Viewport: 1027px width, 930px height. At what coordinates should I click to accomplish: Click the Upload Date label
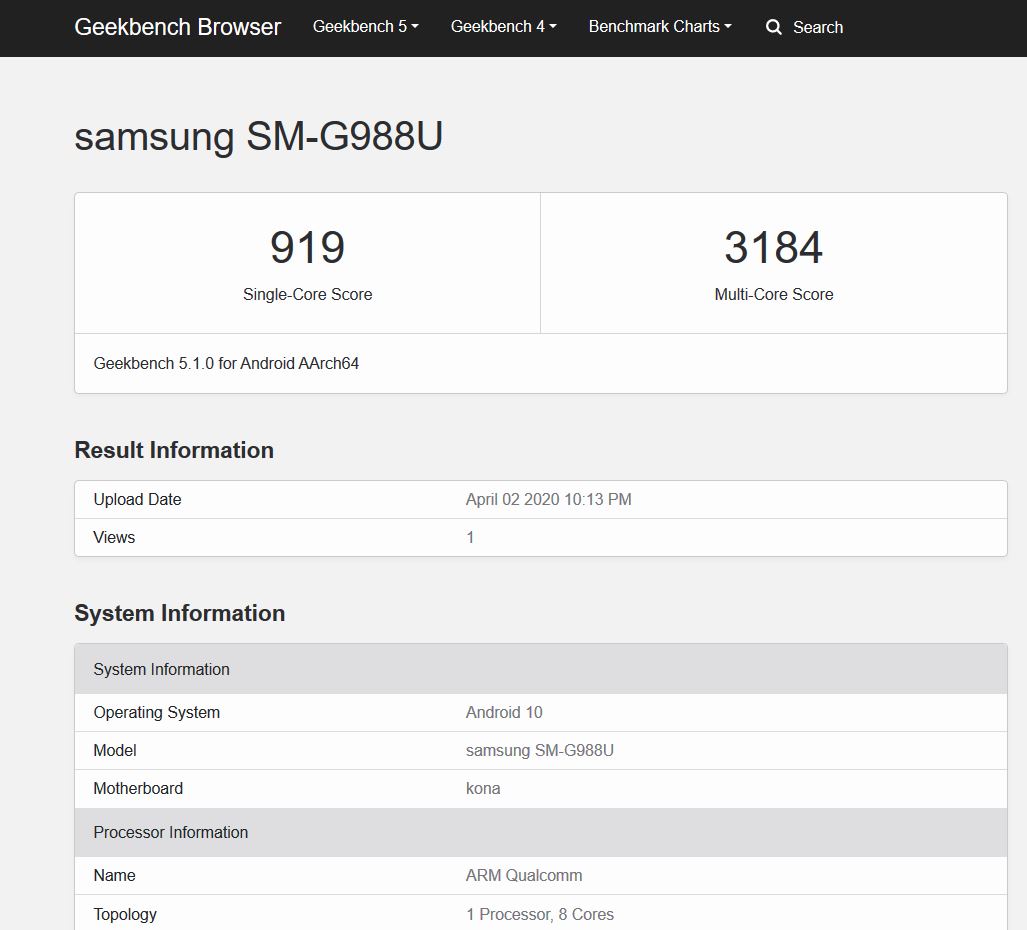137,499
